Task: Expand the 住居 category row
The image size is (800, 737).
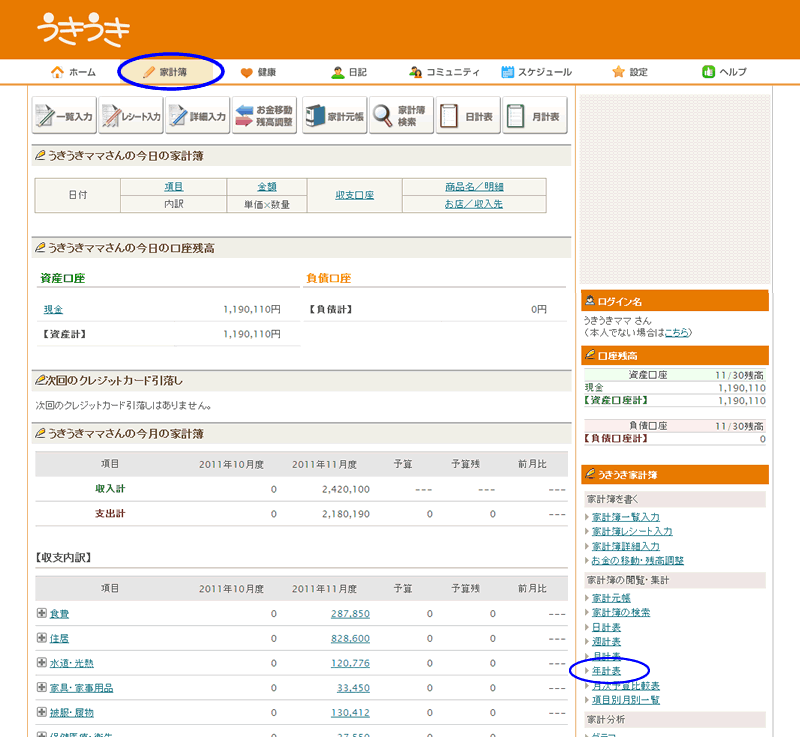Action: pos(41,638)
